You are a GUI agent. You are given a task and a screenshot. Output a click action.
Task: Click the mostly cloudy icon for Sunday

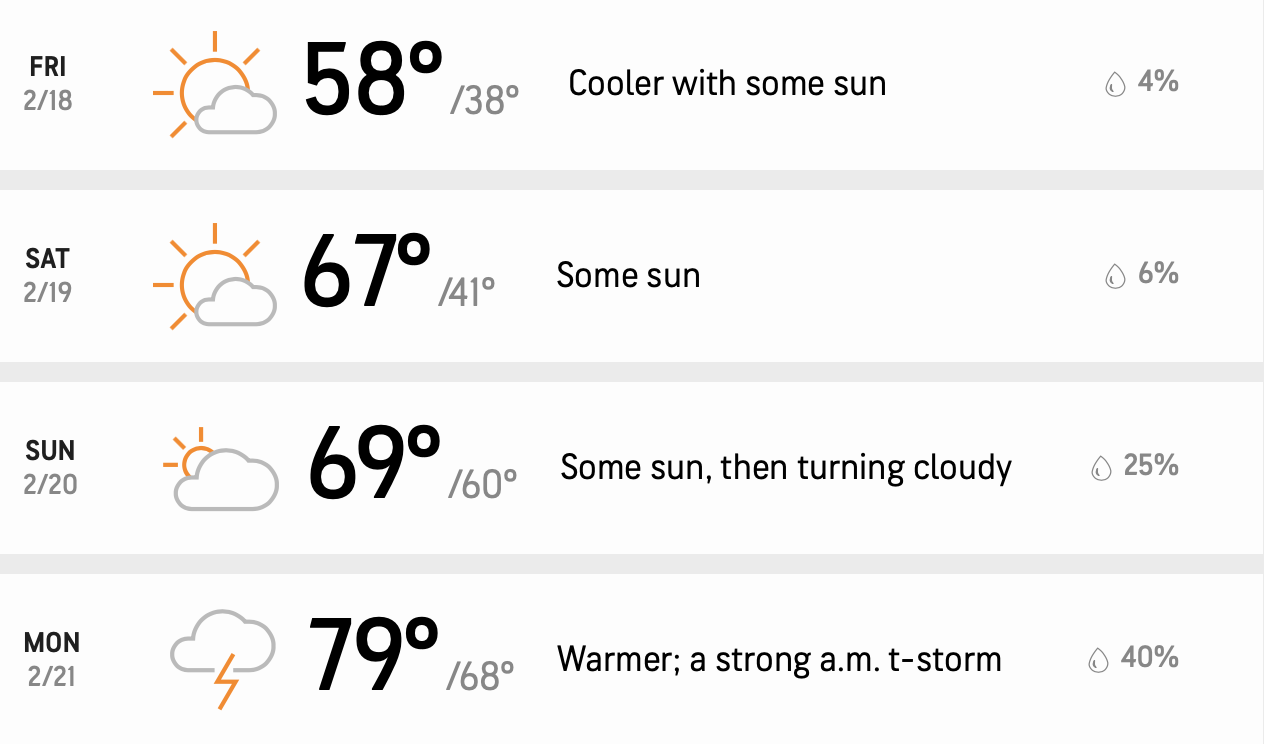(x=219, y=468)
